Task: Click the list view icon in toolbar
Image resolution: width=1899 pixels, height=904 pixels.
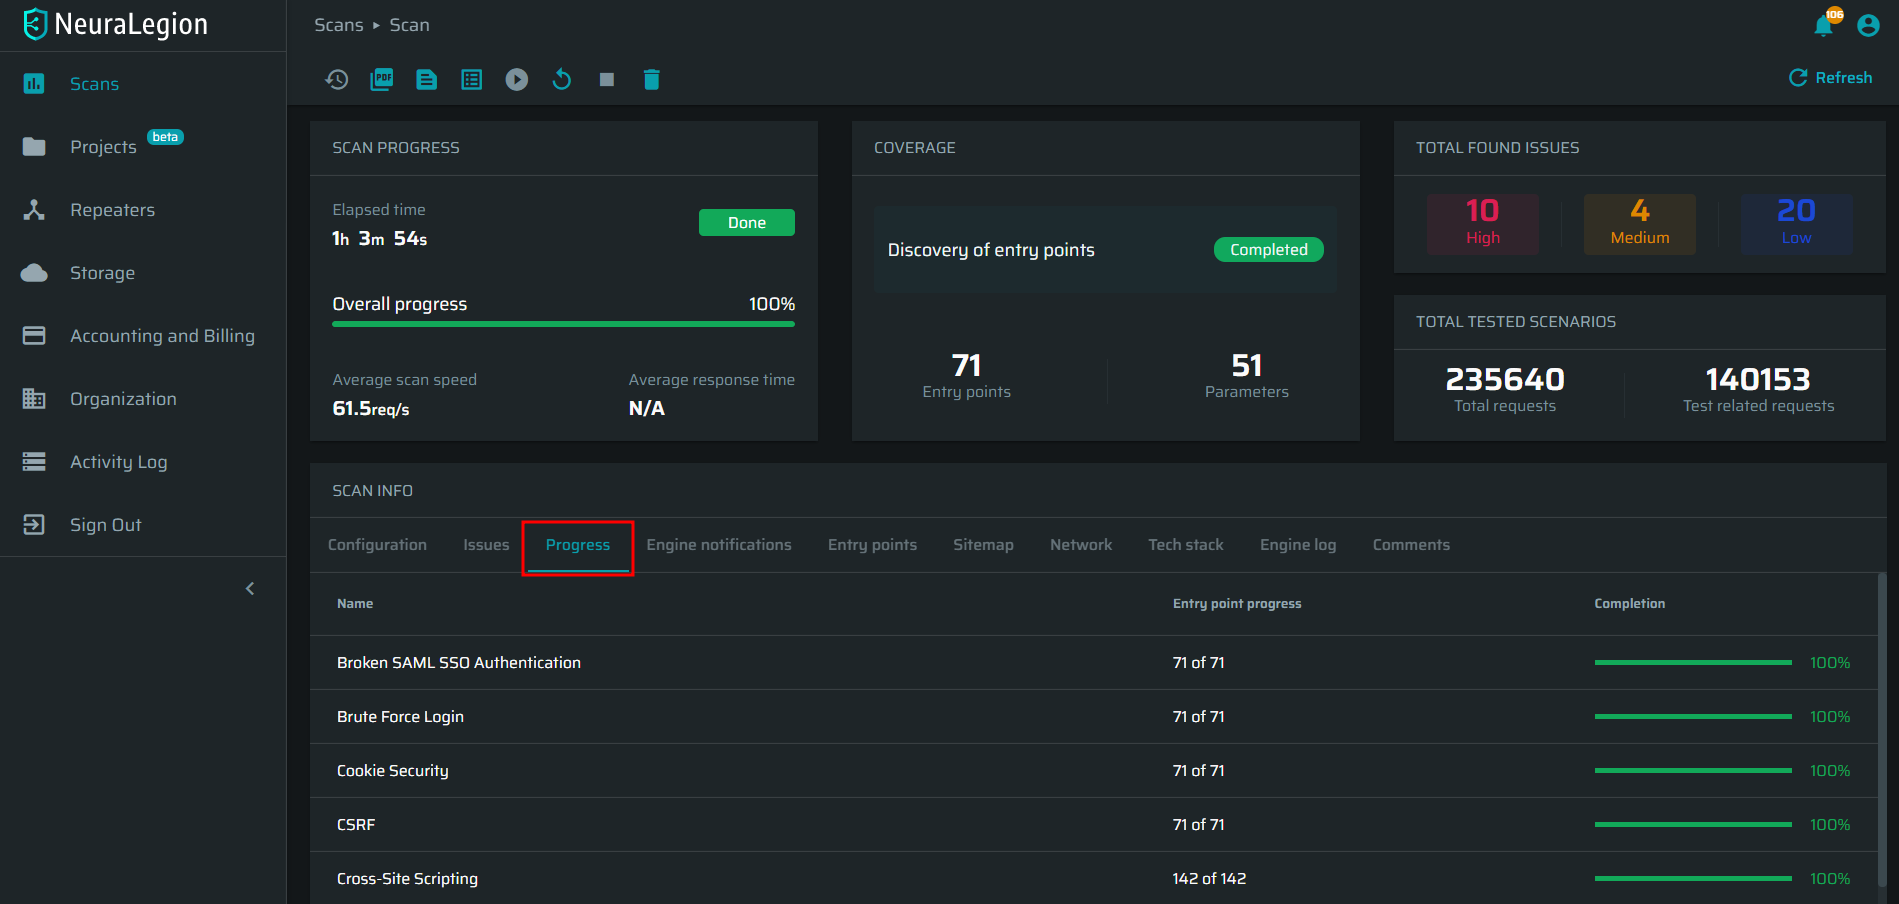Action: 472,79
